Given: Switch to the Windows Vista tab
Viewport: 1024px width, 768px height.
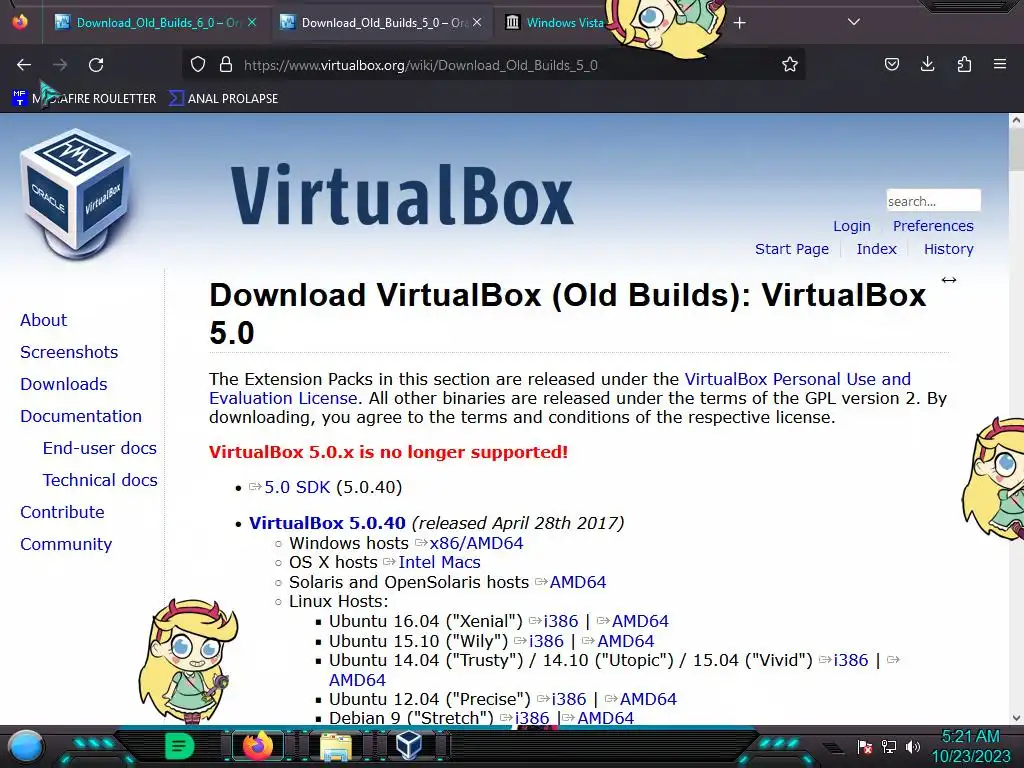Looking at the screenshot, I should (555, 23).
